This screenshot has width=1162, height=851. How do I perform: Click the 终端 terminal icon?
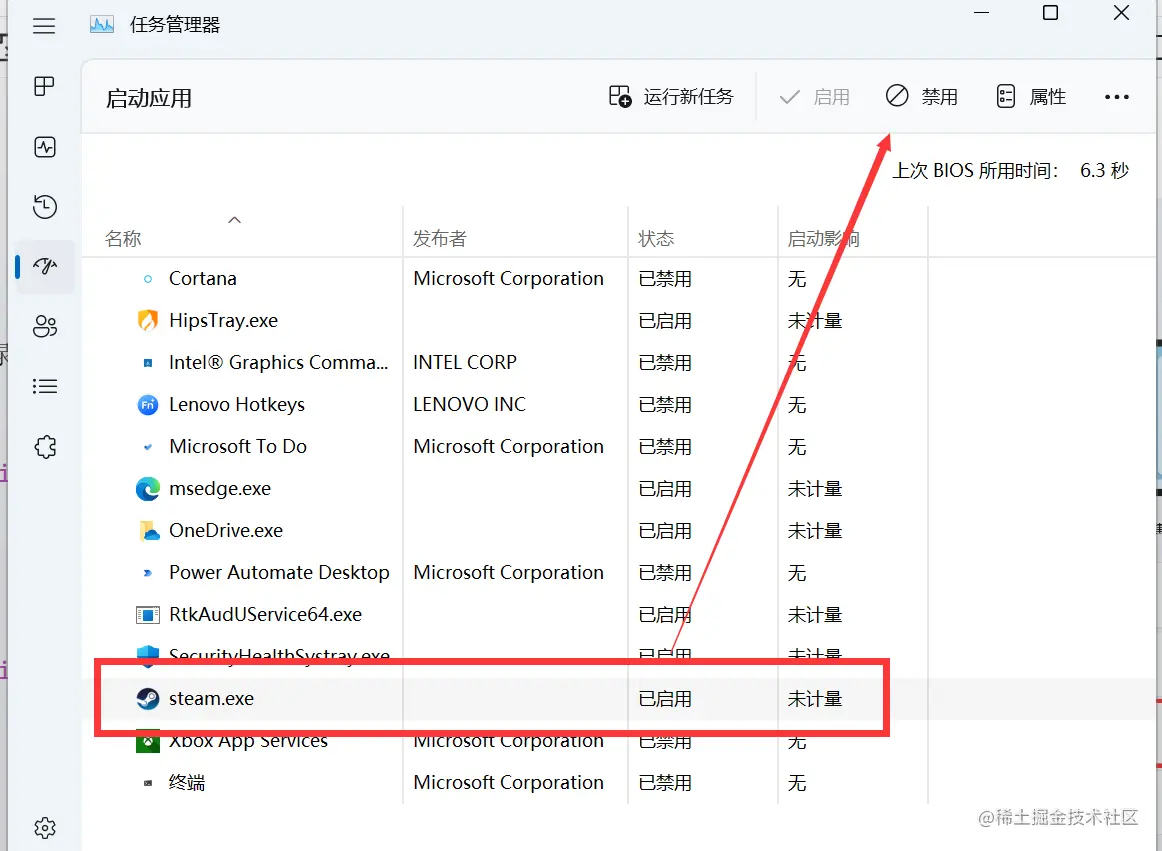pos(147,783)
